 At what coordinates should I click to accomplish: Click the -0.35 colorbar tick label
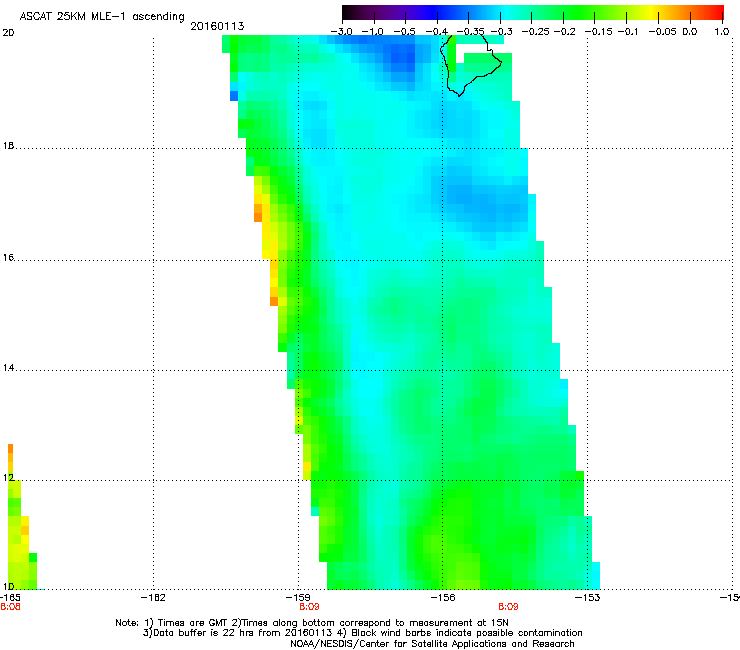pyautogui.click(x=471, y=32)
